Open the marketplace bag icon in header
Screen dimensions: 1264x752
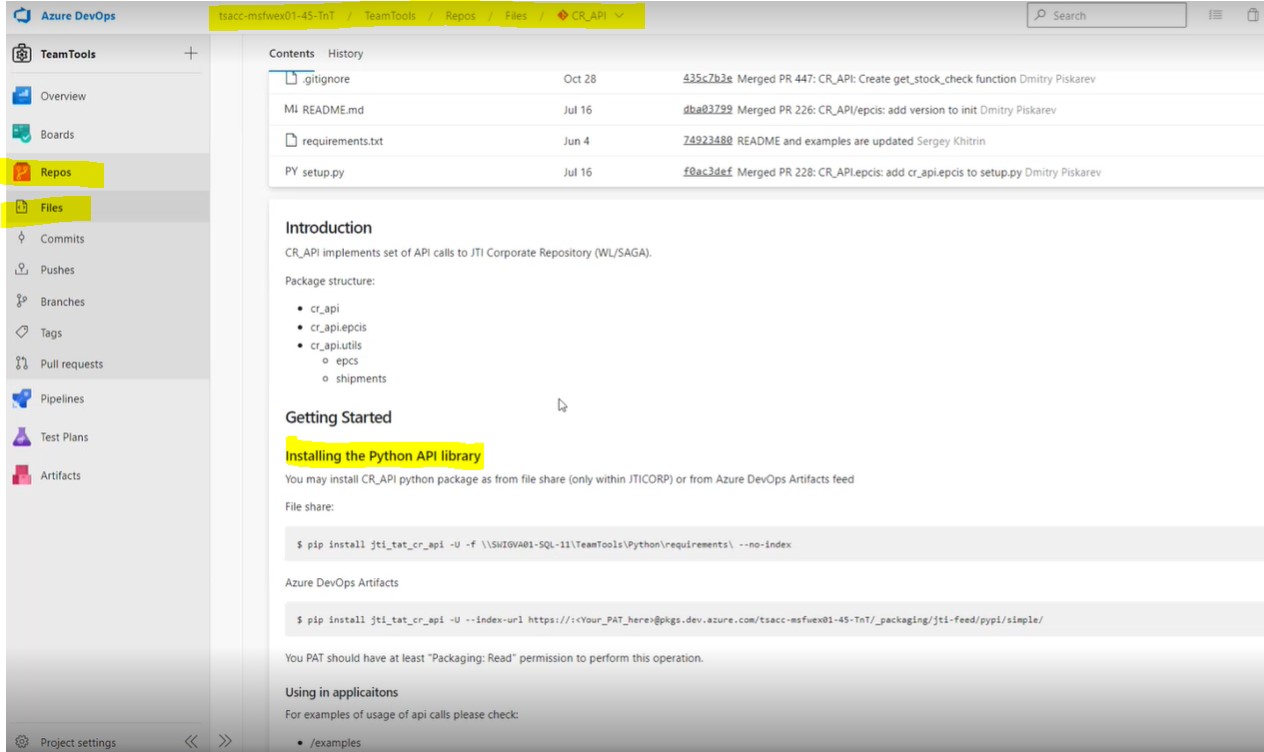(1253, 15)
